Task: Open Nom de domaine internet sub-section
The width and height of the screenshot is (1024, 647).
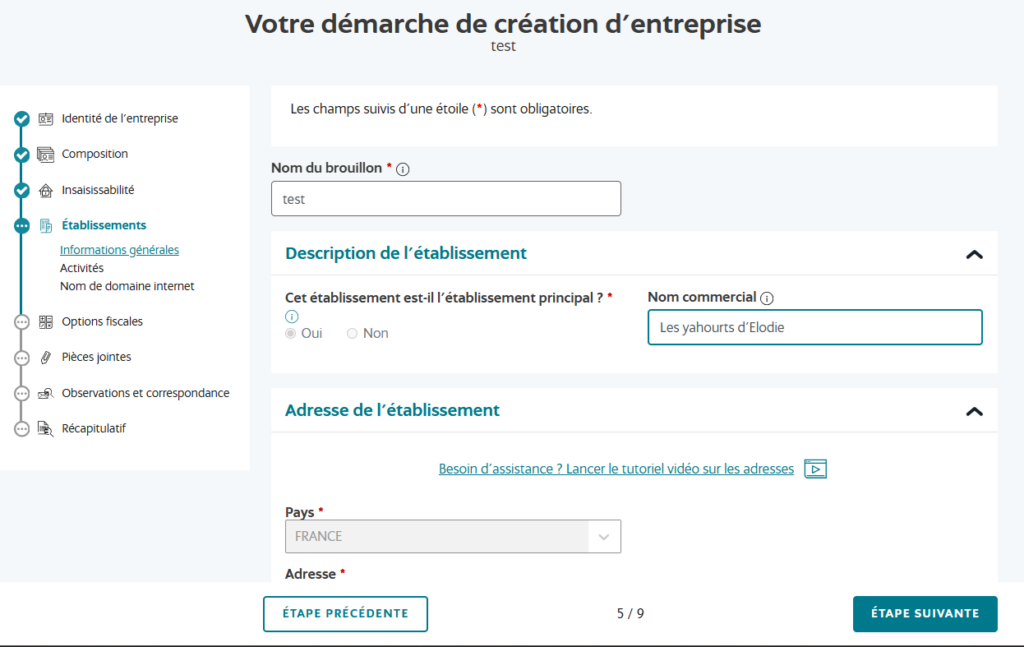Action: coord(127,286)
